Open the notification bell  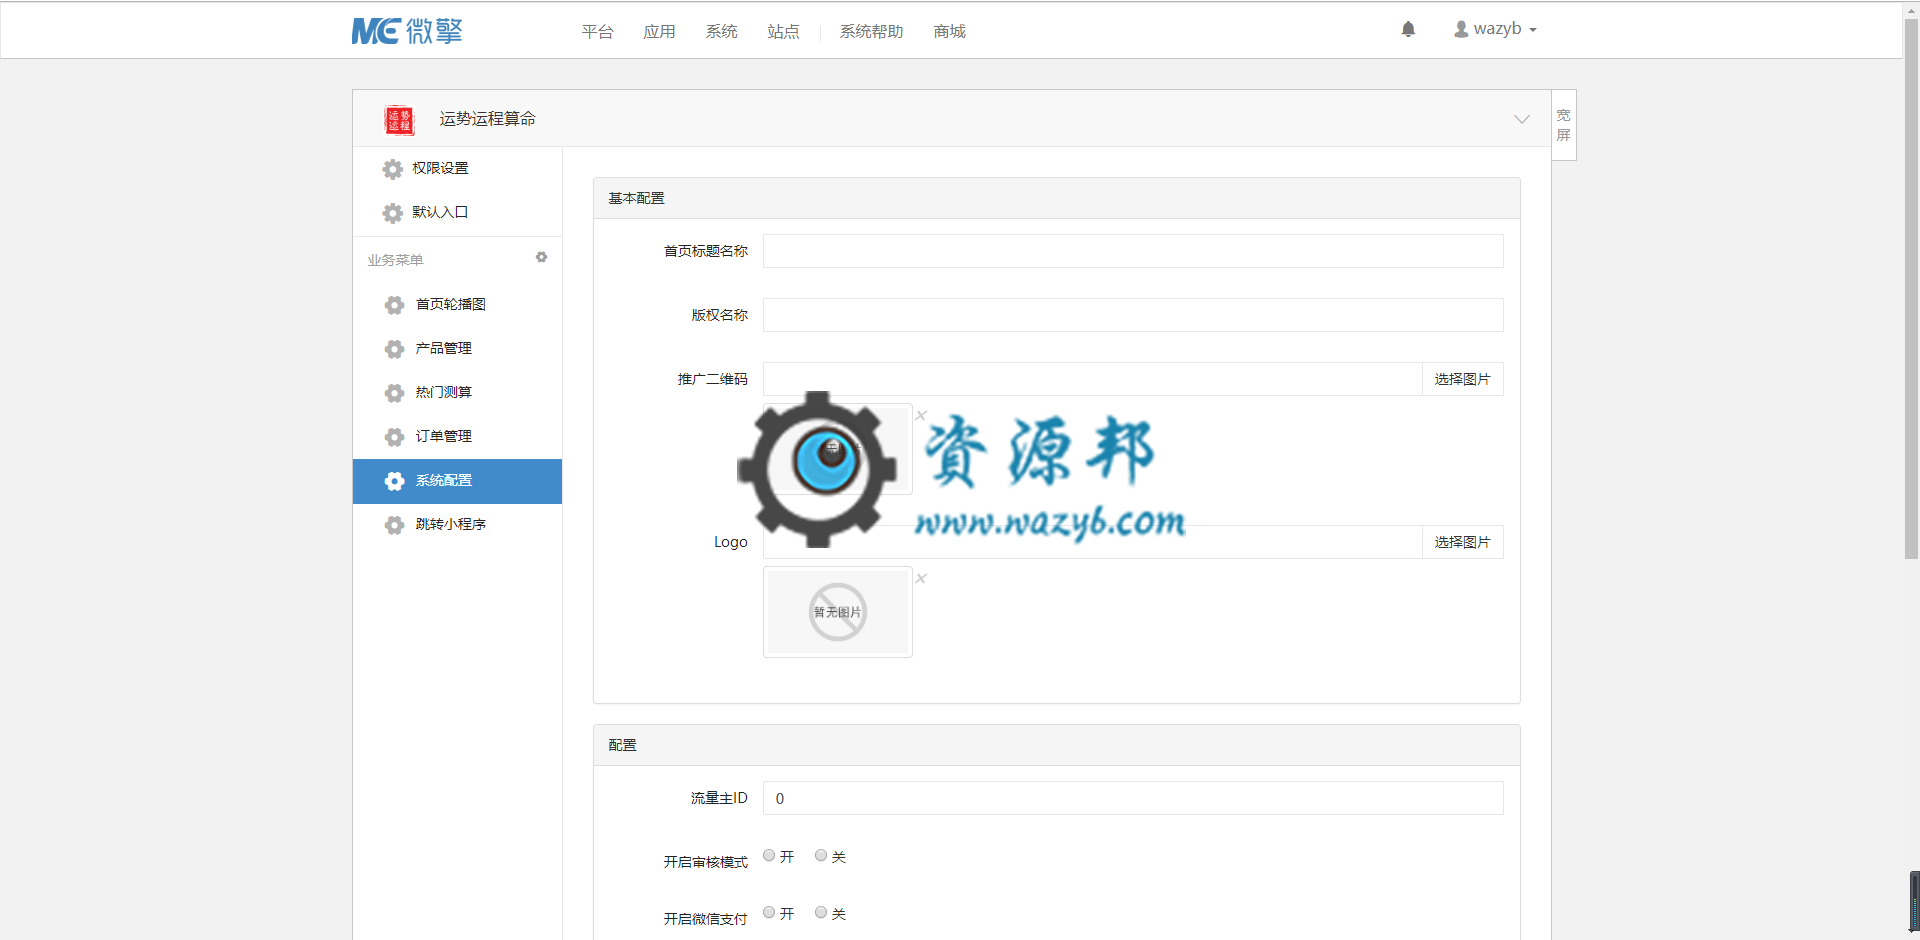(x=1408, y=29)
